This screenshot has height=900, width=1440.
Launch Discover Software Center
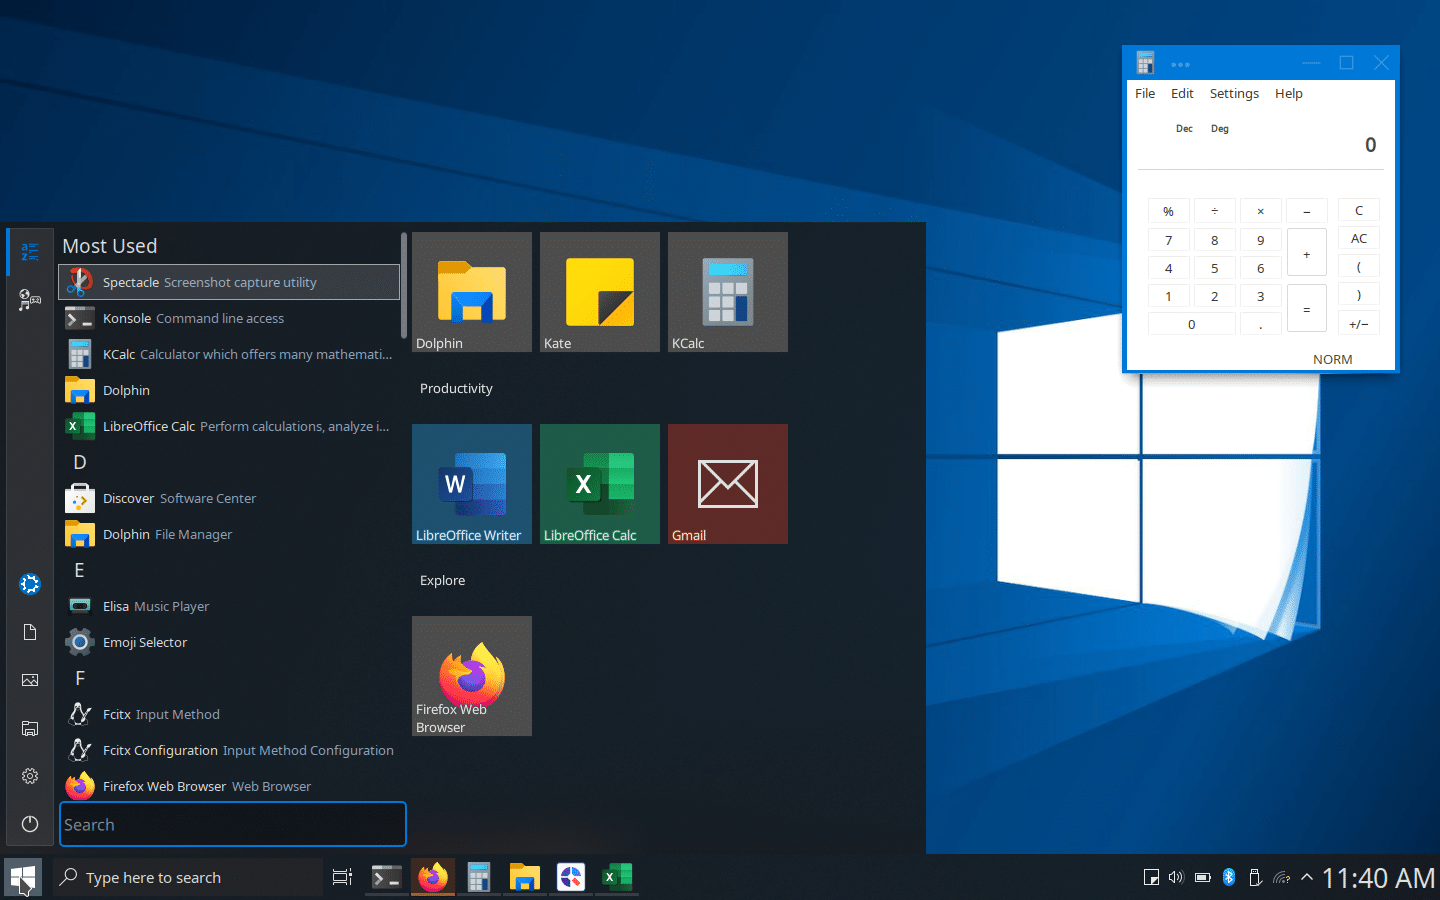[x=229, y=498]
